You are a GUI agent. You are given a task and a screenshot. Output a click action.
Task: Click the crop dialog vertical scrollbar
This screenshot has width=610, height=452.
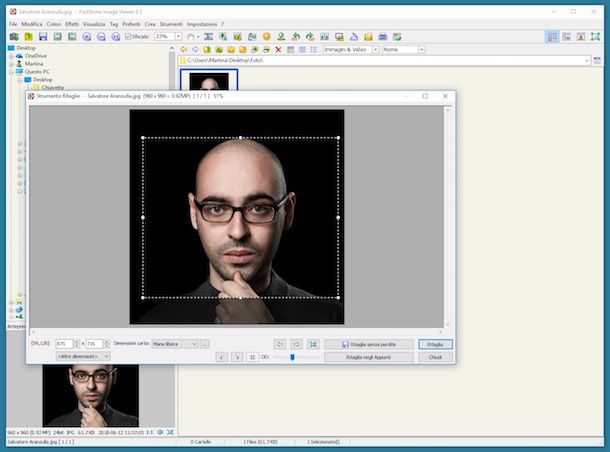(447, 217)
